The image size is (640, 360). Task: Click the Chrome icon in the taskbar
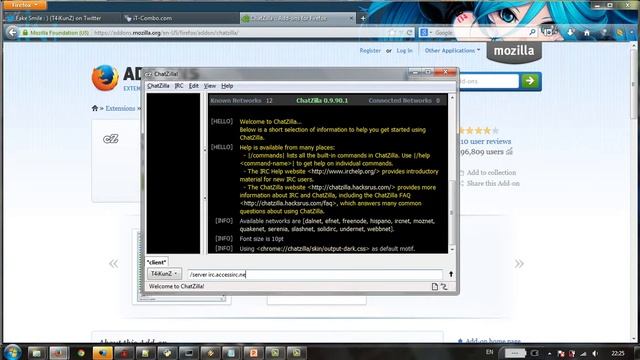[x=81, y=353]
